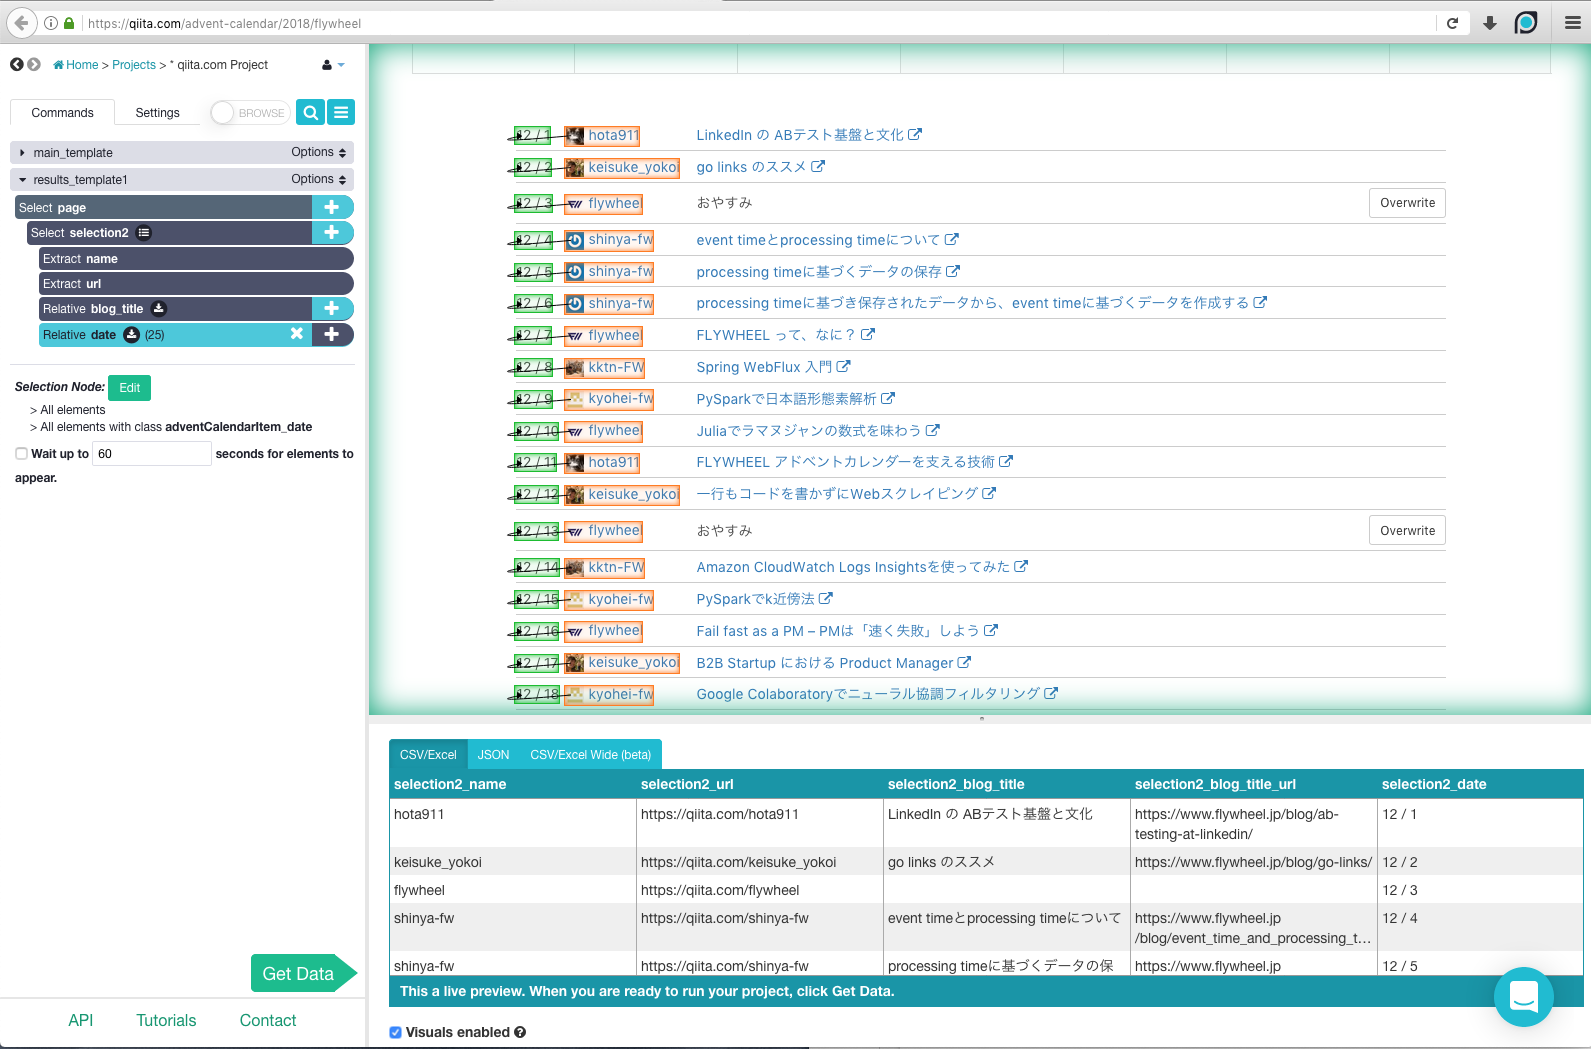1591x1049 pixels.
Task: Click the ParseHub extension toolbar icon
Action: 1526,23
